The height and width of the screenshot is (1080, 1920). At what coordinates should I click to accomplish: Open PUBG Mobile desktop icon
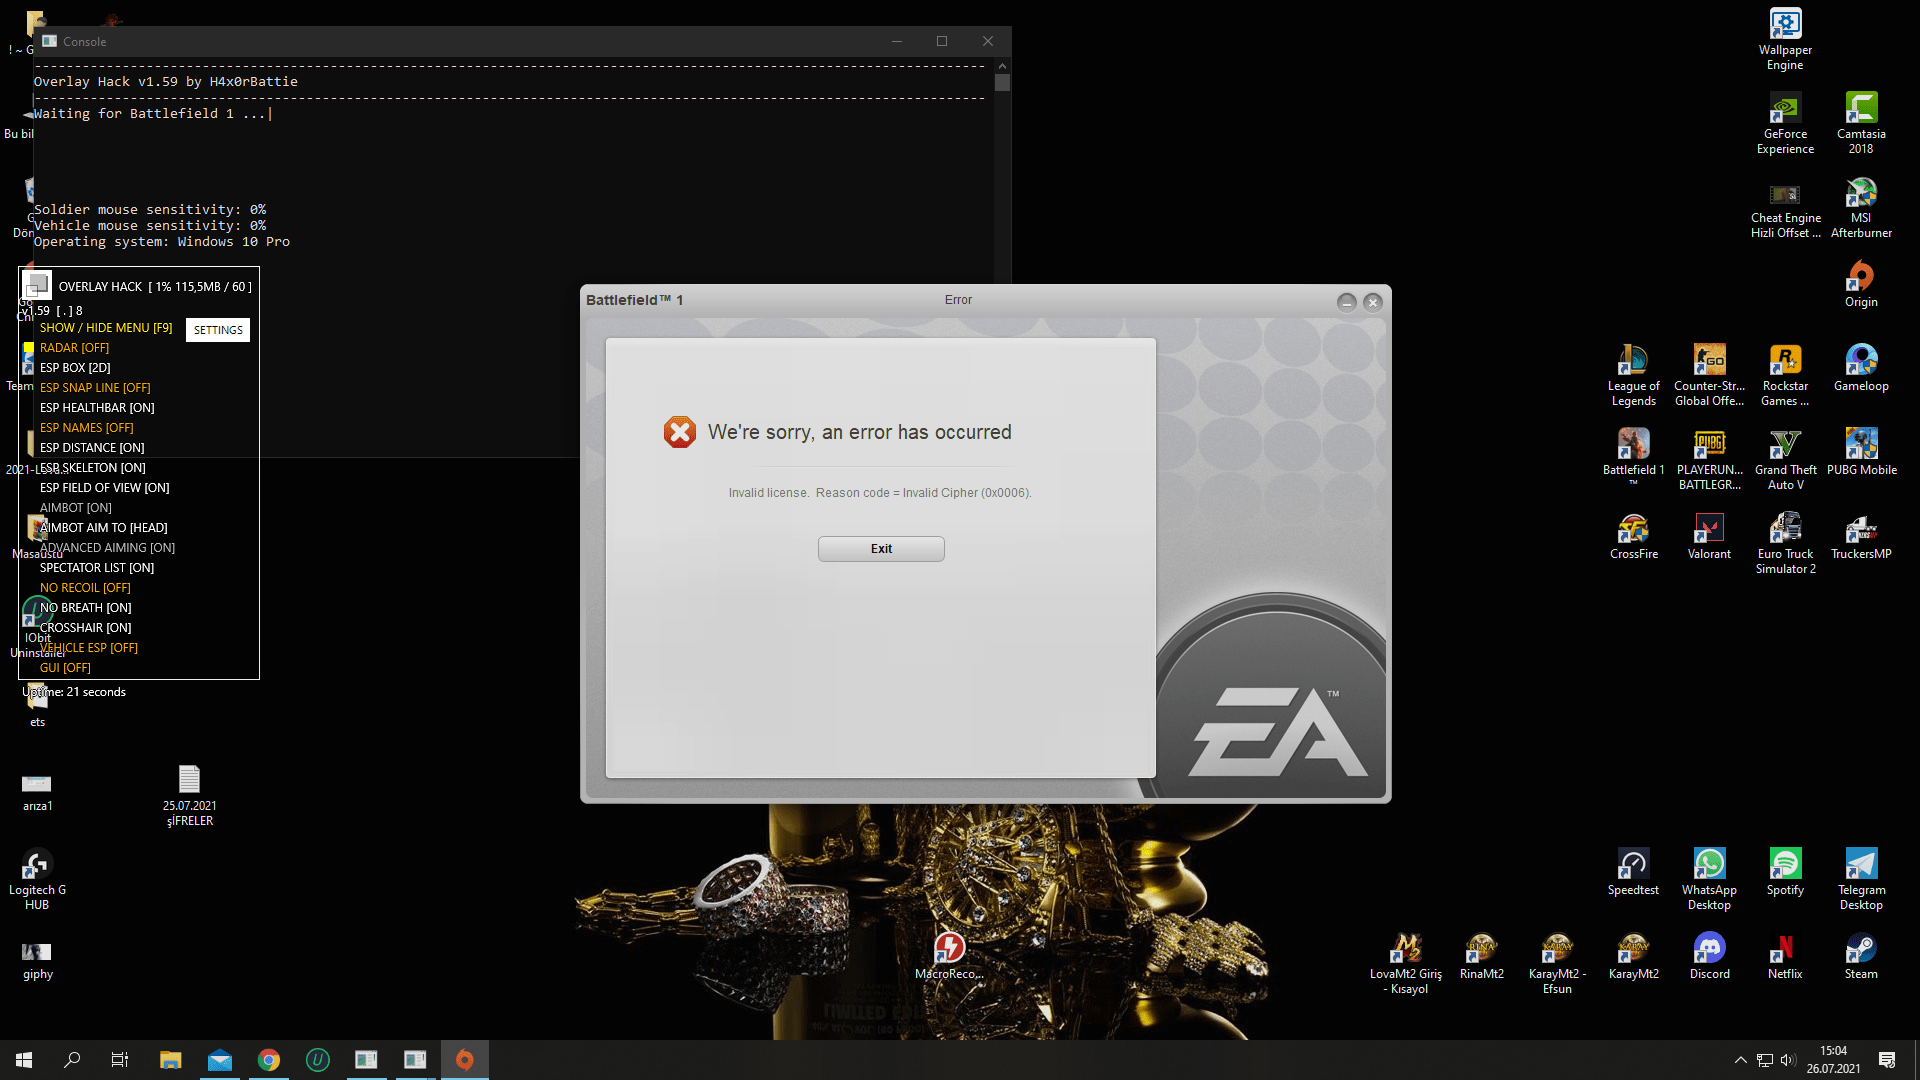tap(1861, 452)
